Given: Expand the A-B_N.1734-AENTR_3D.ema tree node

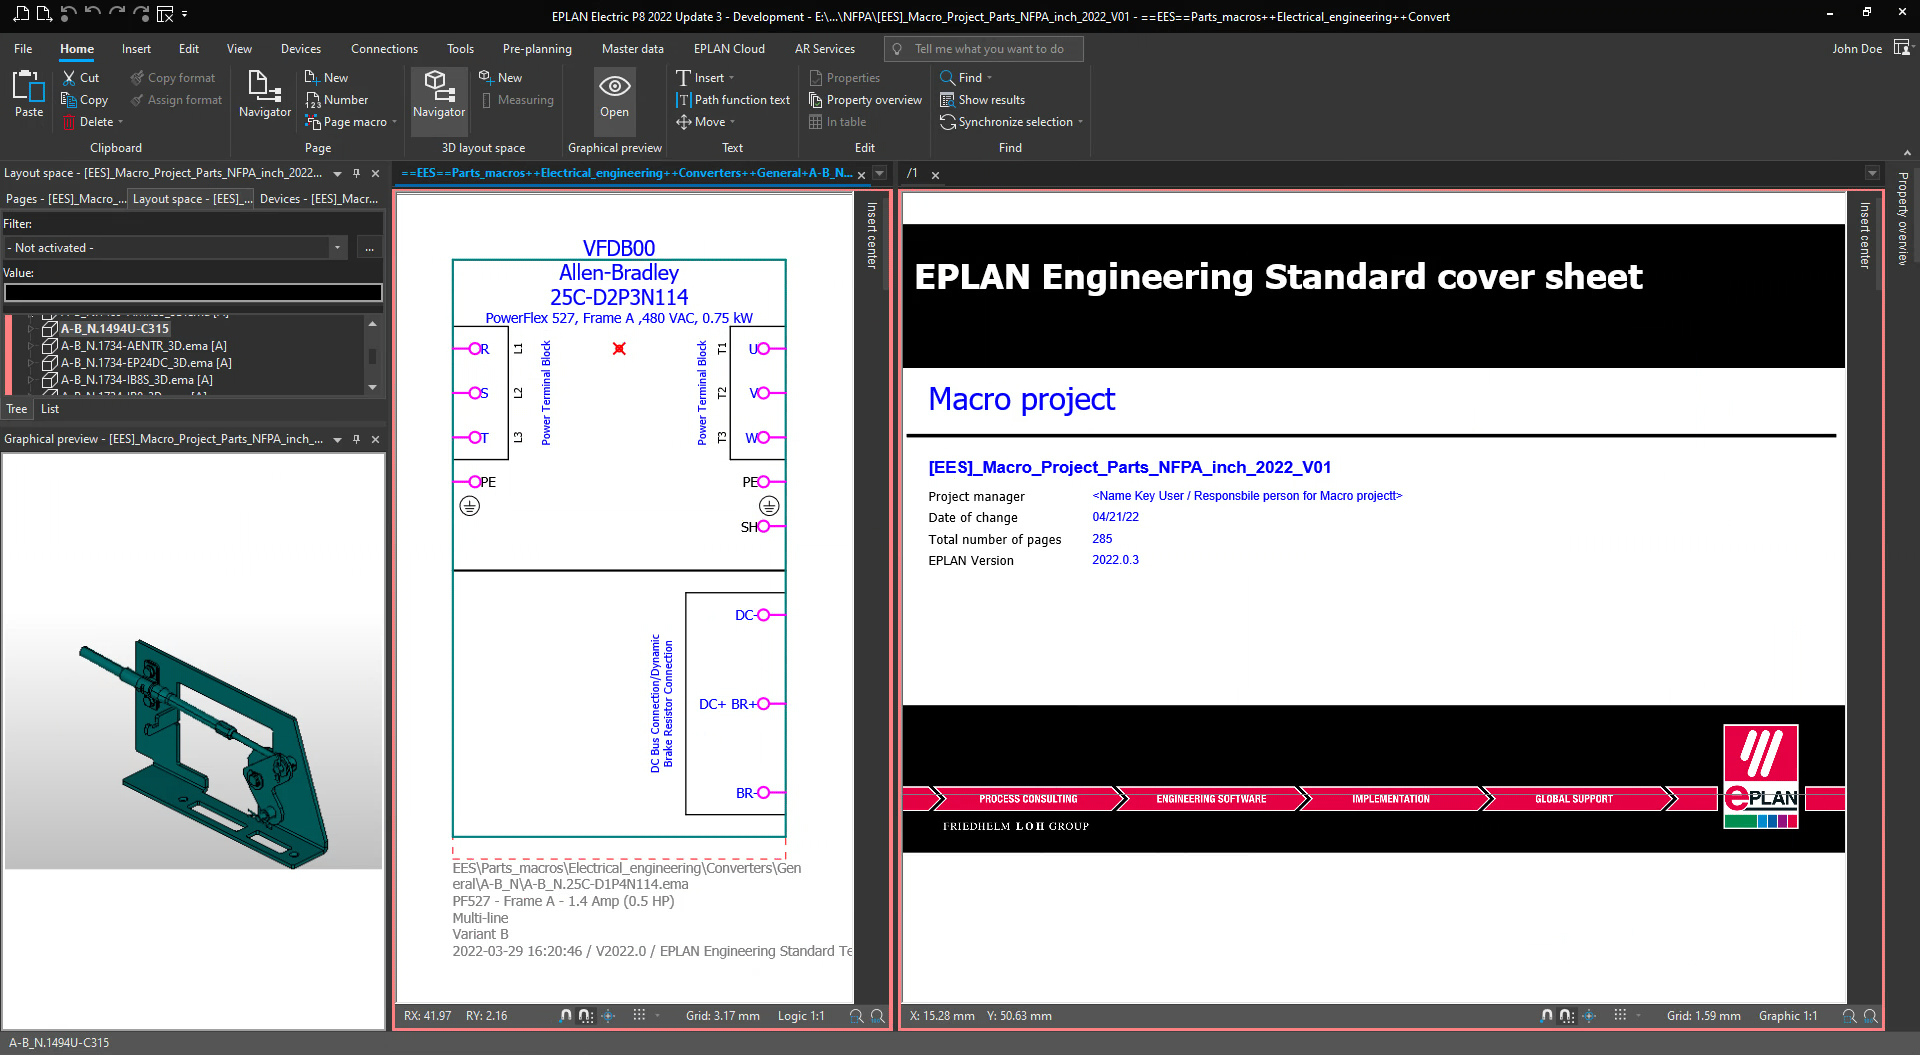Looking at the screenshot, I should point(31,346).
